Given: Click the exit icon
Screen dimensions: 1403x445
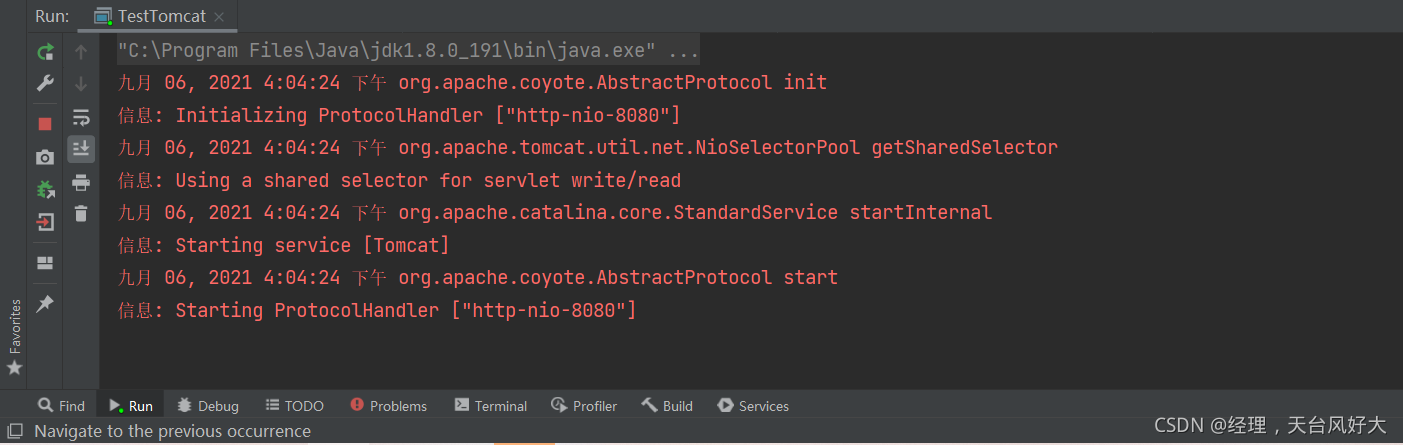Looking at the screenshot, I should (x=45, y=222).
